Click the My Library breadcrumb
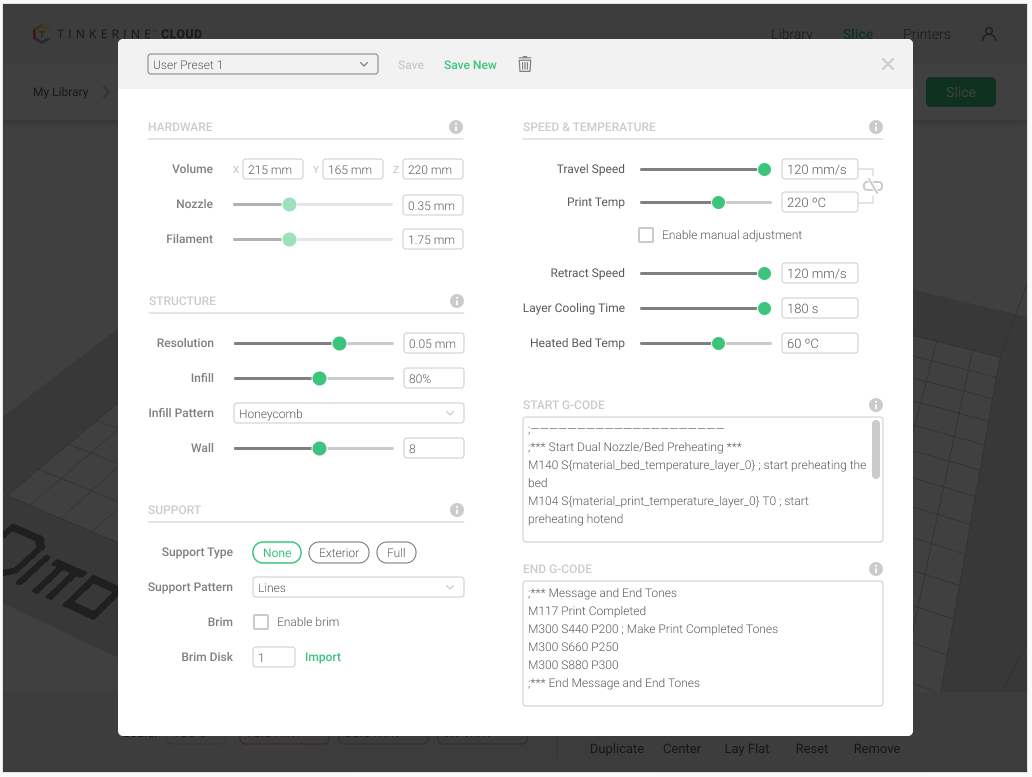1032x777 pixels. (x=61, y=92)
